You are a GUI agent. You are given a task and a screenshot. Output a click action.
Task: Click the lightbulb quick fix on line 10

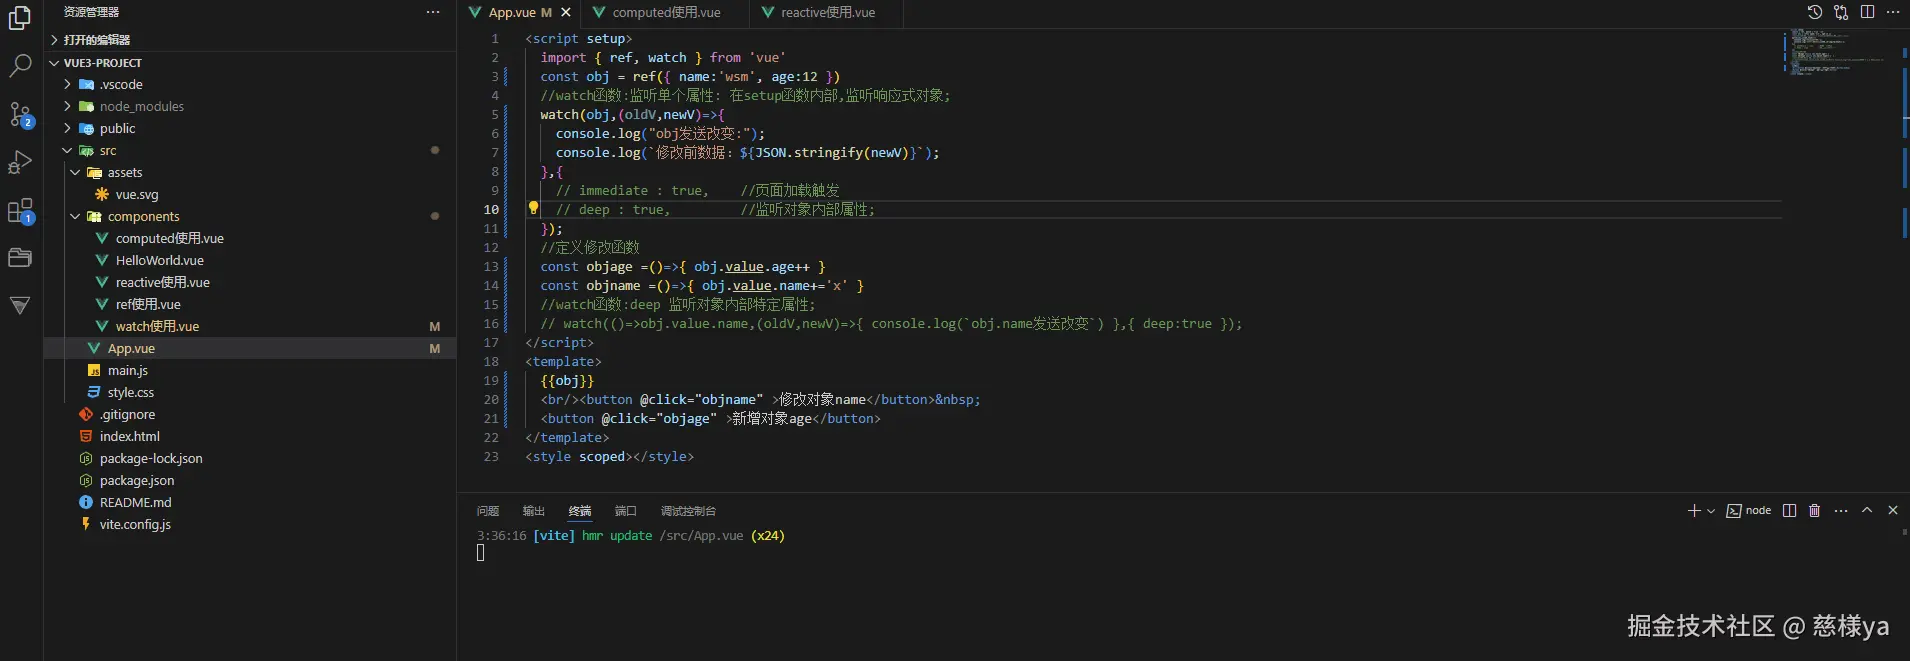click(x=533, y=208)
